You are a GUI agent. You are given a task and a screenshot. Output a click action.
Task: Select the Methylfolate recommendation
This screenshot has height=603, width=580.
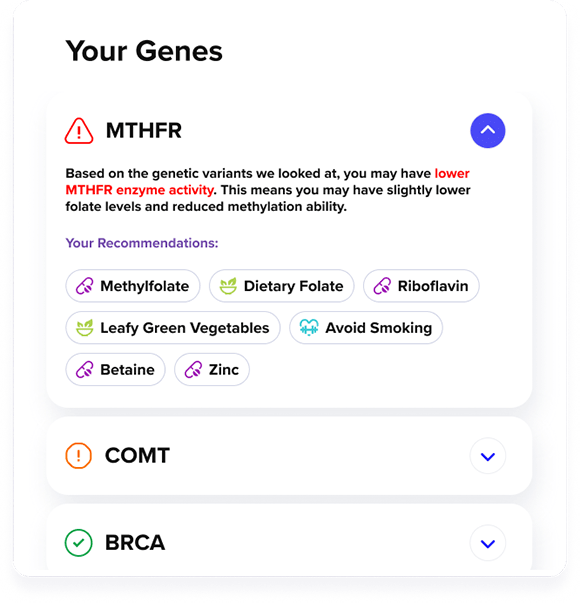[x=133, y=286]
